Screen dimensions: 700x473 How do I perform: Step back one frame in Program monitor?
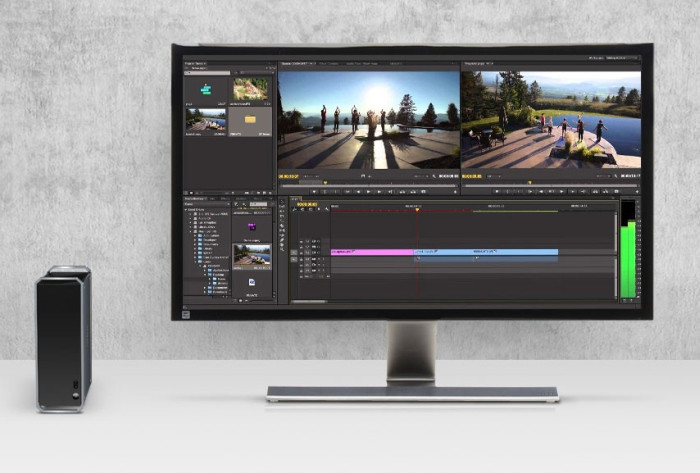[541, 191]
